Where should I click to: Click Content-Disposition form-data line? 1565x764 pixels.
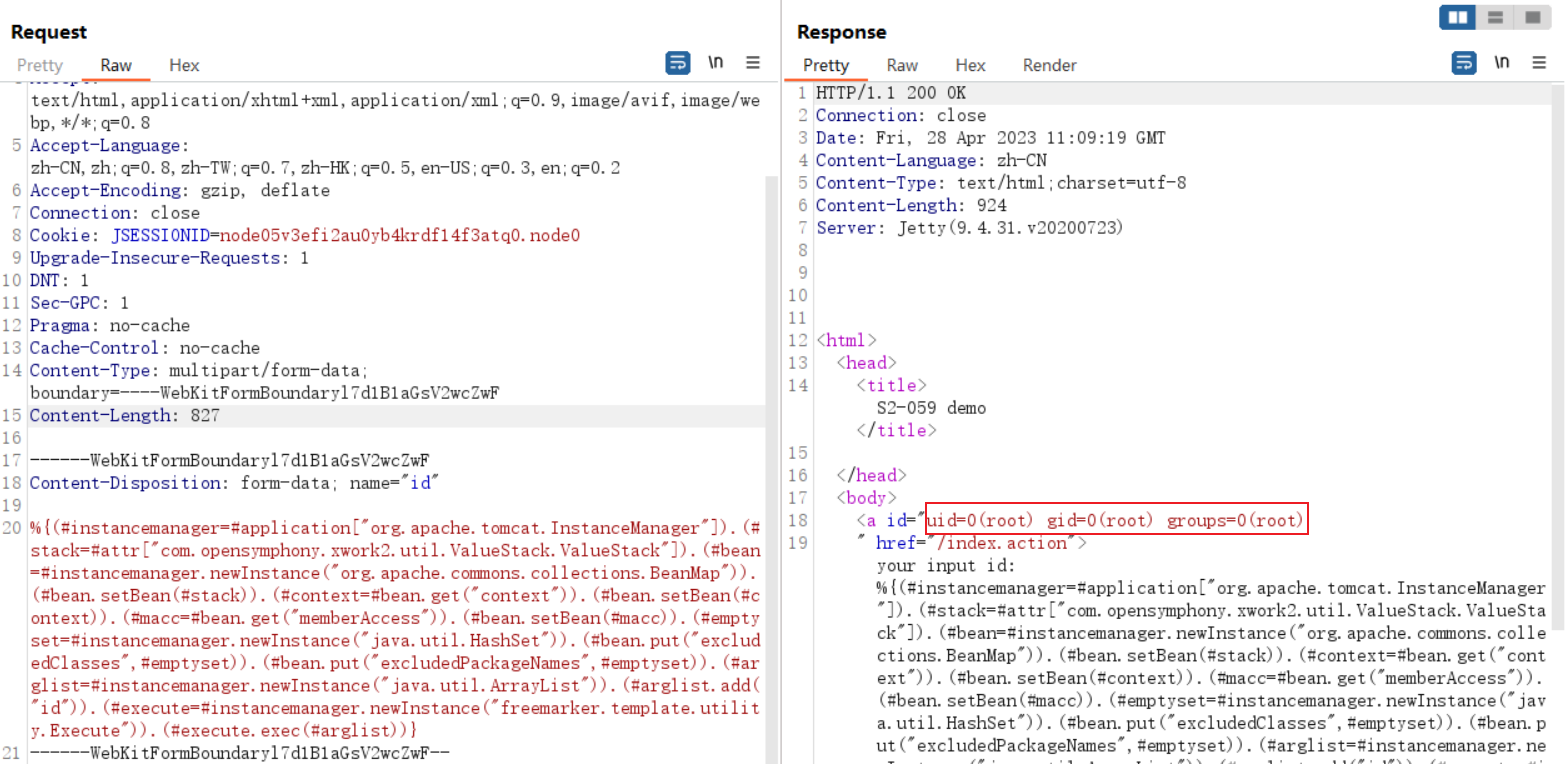point(235,483)
